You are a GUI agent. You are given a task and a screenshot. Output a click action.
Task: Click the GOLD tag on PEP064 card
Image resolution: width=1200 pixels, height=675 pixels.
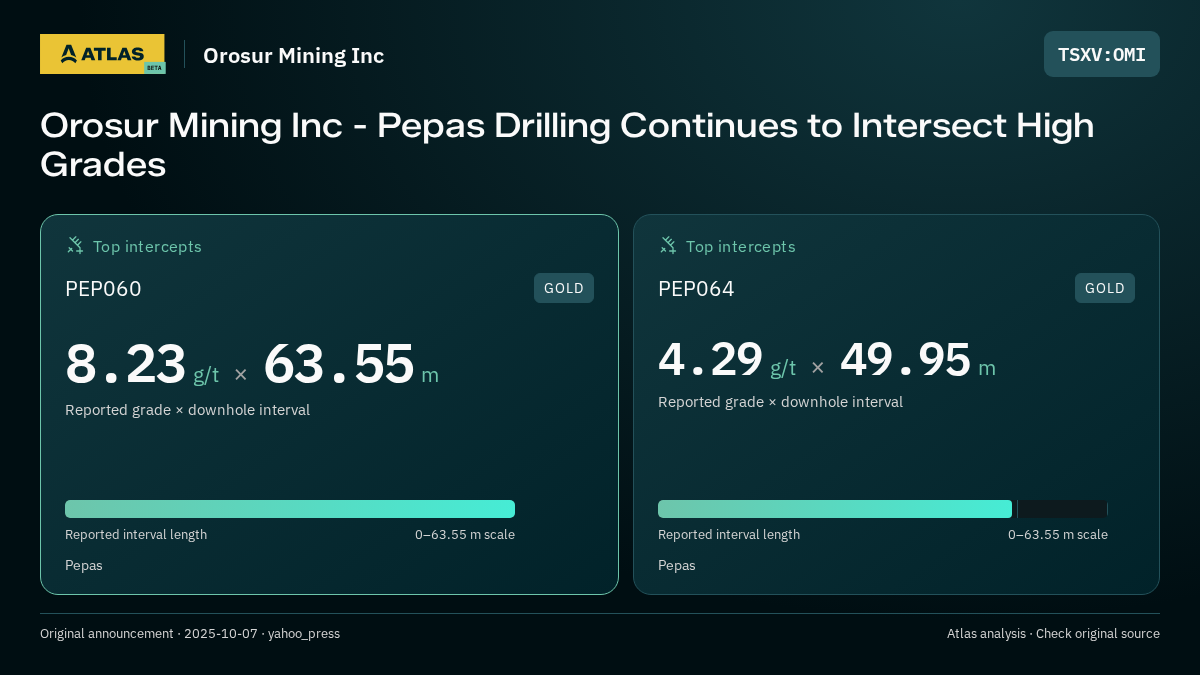[x=1105, y=288]
